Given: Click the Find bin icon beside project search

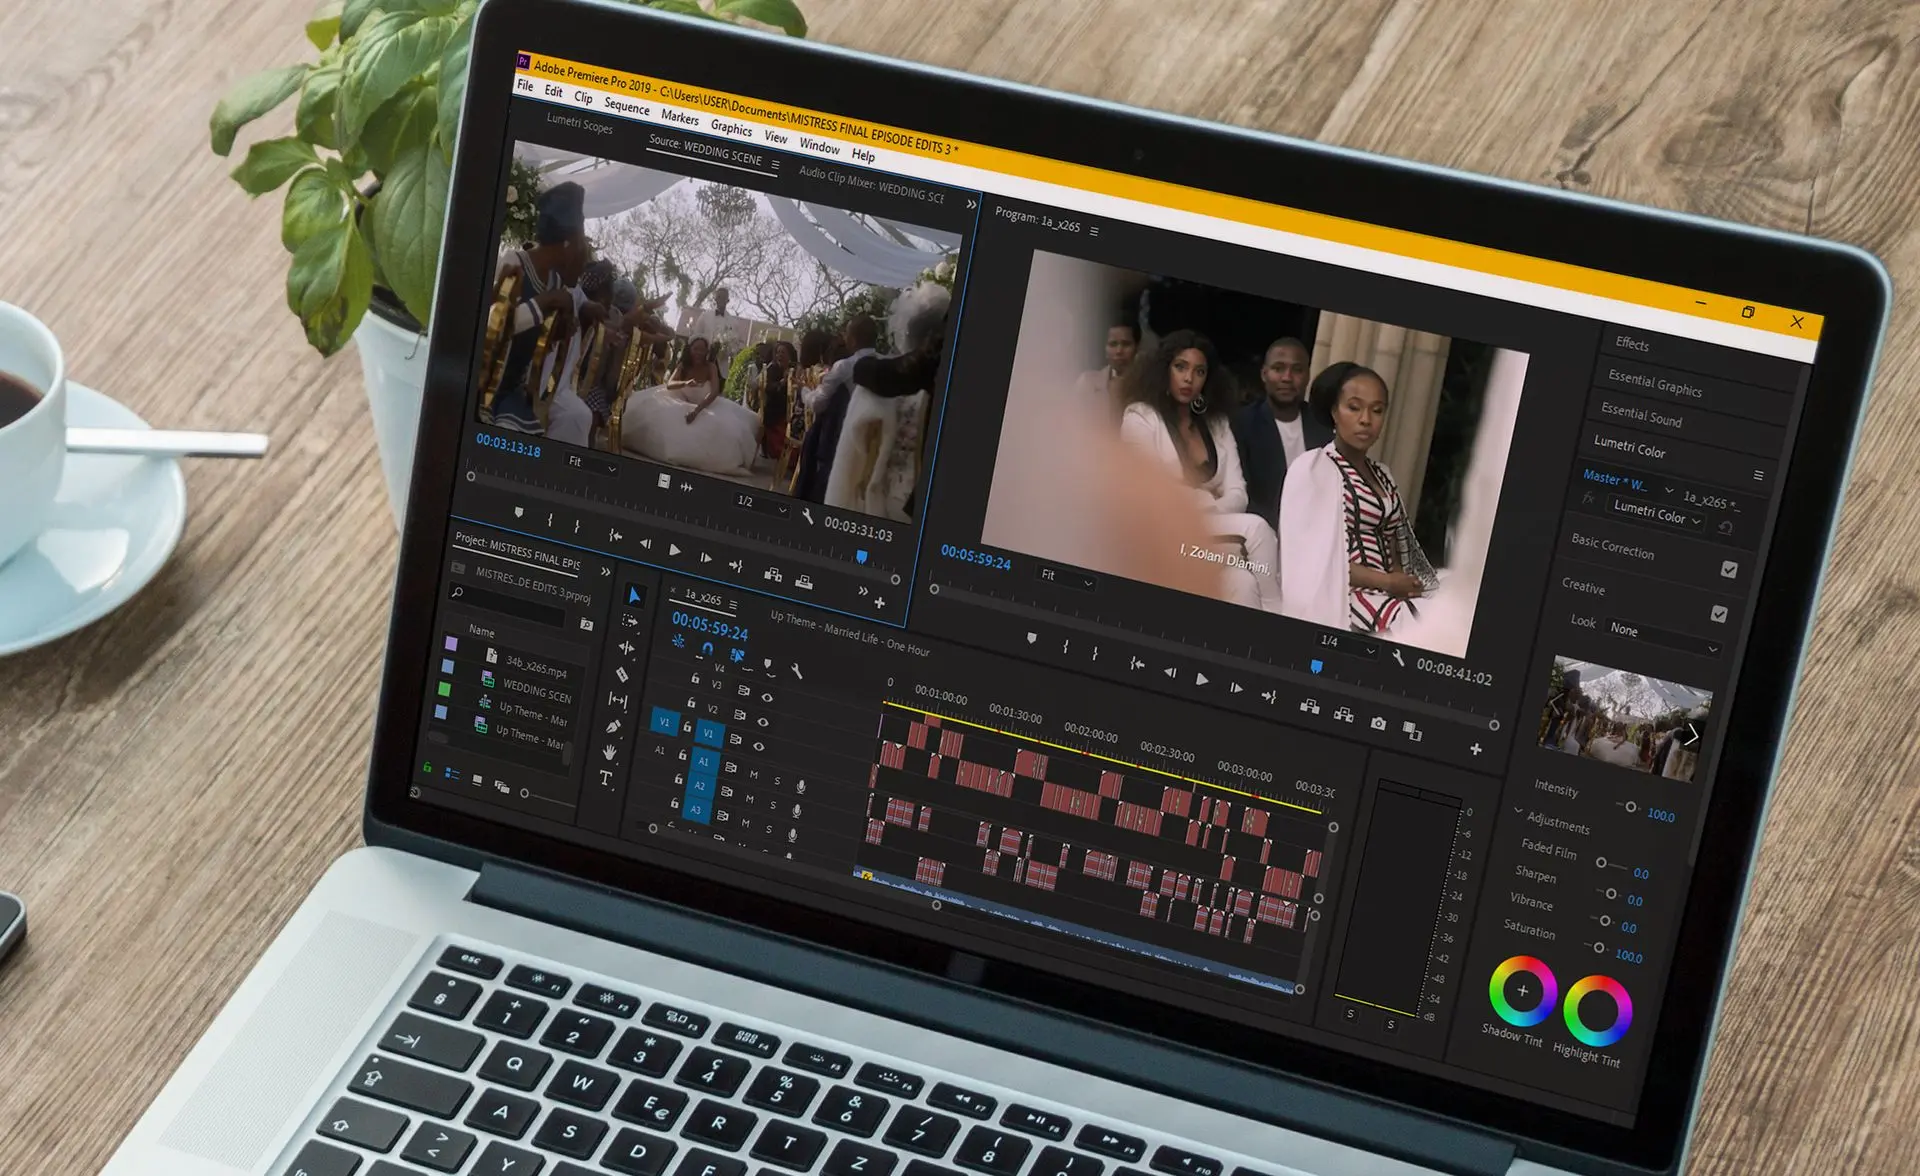Looking at the screenshot, I should pos(586,625).
